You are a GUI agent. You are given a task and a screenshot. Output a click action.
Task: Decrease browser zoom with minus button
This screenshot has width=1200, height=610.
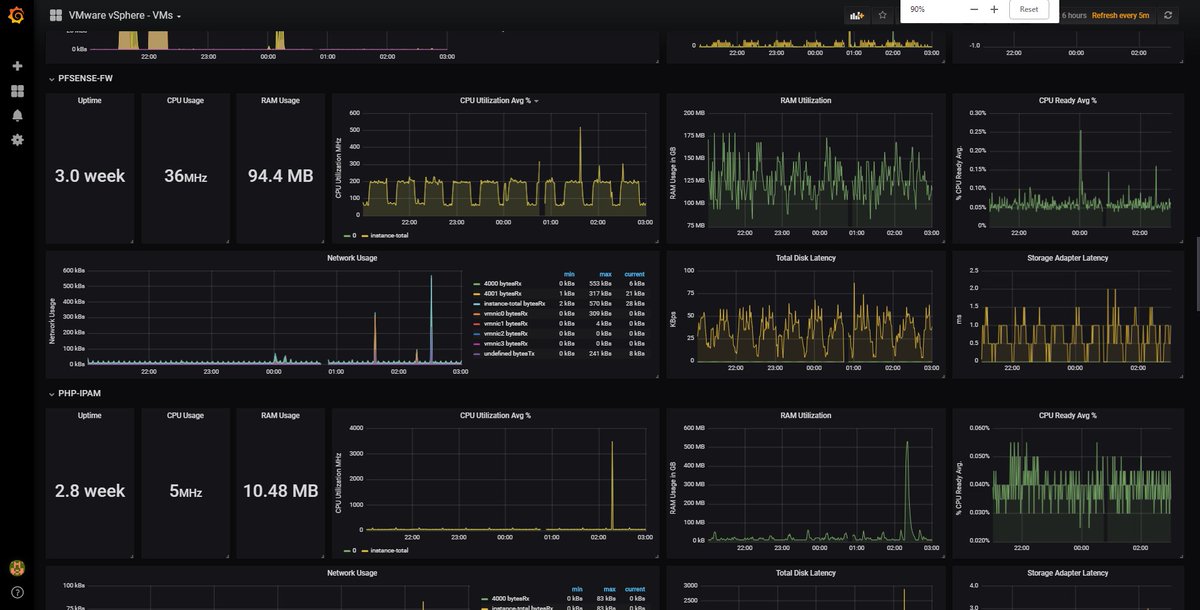click(x=974, y=9)
